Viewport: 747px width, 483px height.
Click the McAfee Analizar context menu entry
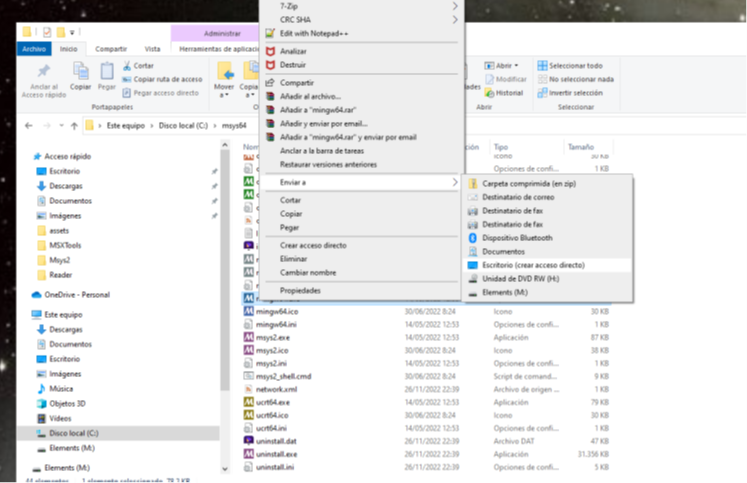293,50
